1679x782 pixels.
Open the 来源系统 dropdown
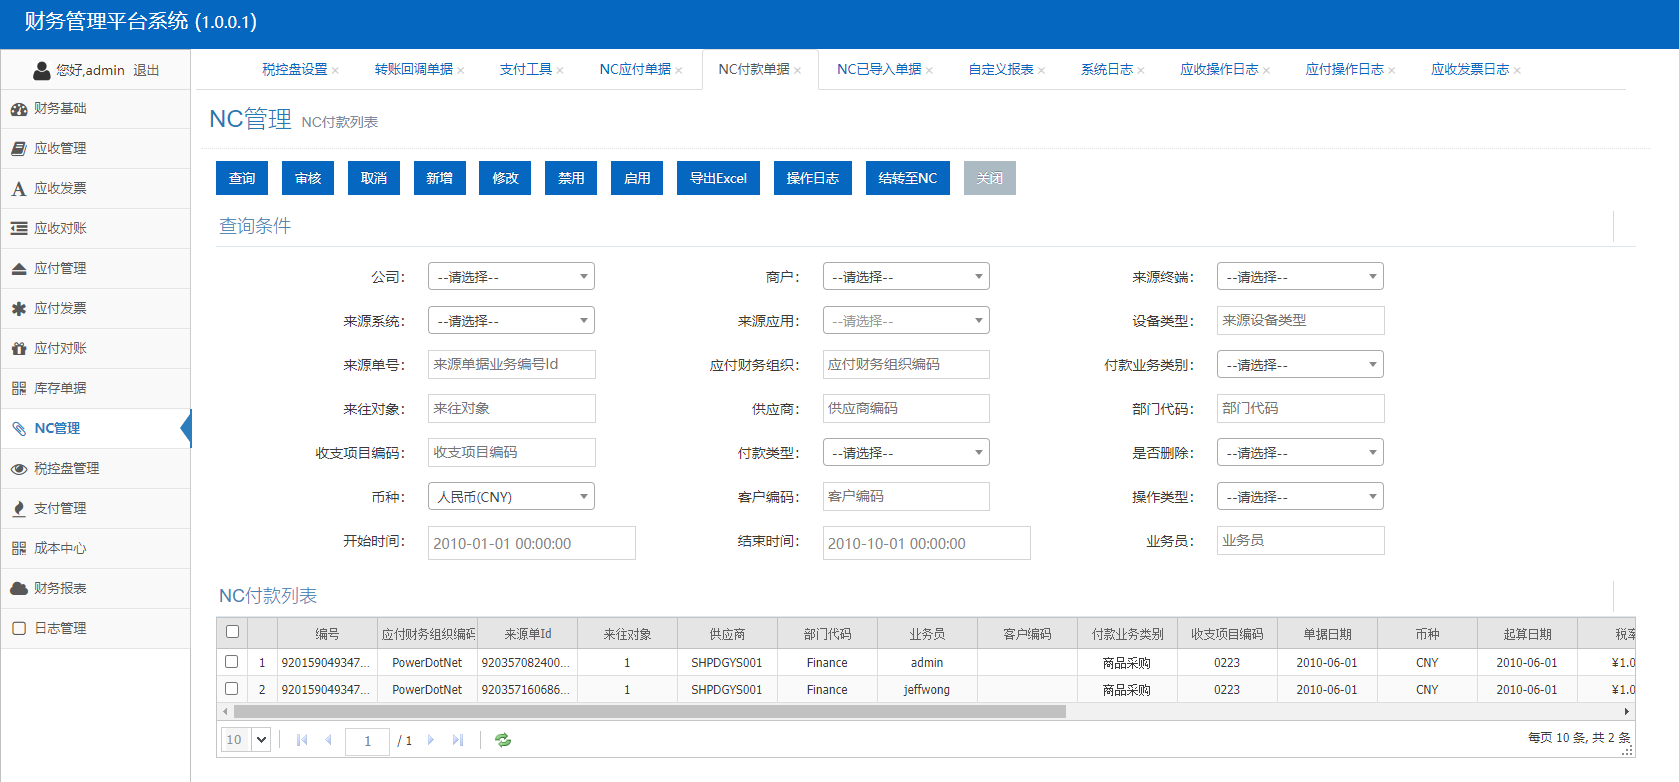click(511, 320)
